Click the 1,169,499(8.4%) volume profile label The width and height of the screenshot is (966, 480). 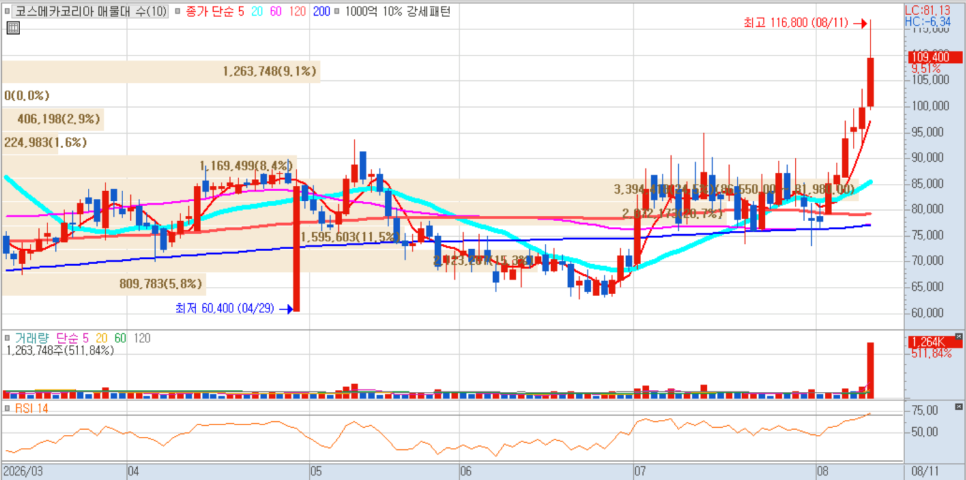tap(246, 165)
